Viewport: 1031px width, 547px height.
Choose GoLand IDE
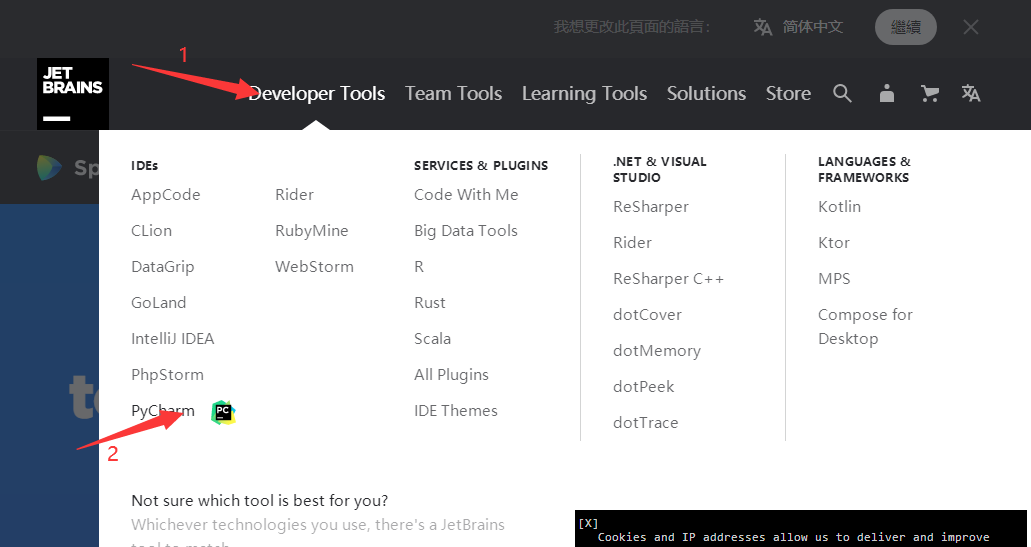158,302
